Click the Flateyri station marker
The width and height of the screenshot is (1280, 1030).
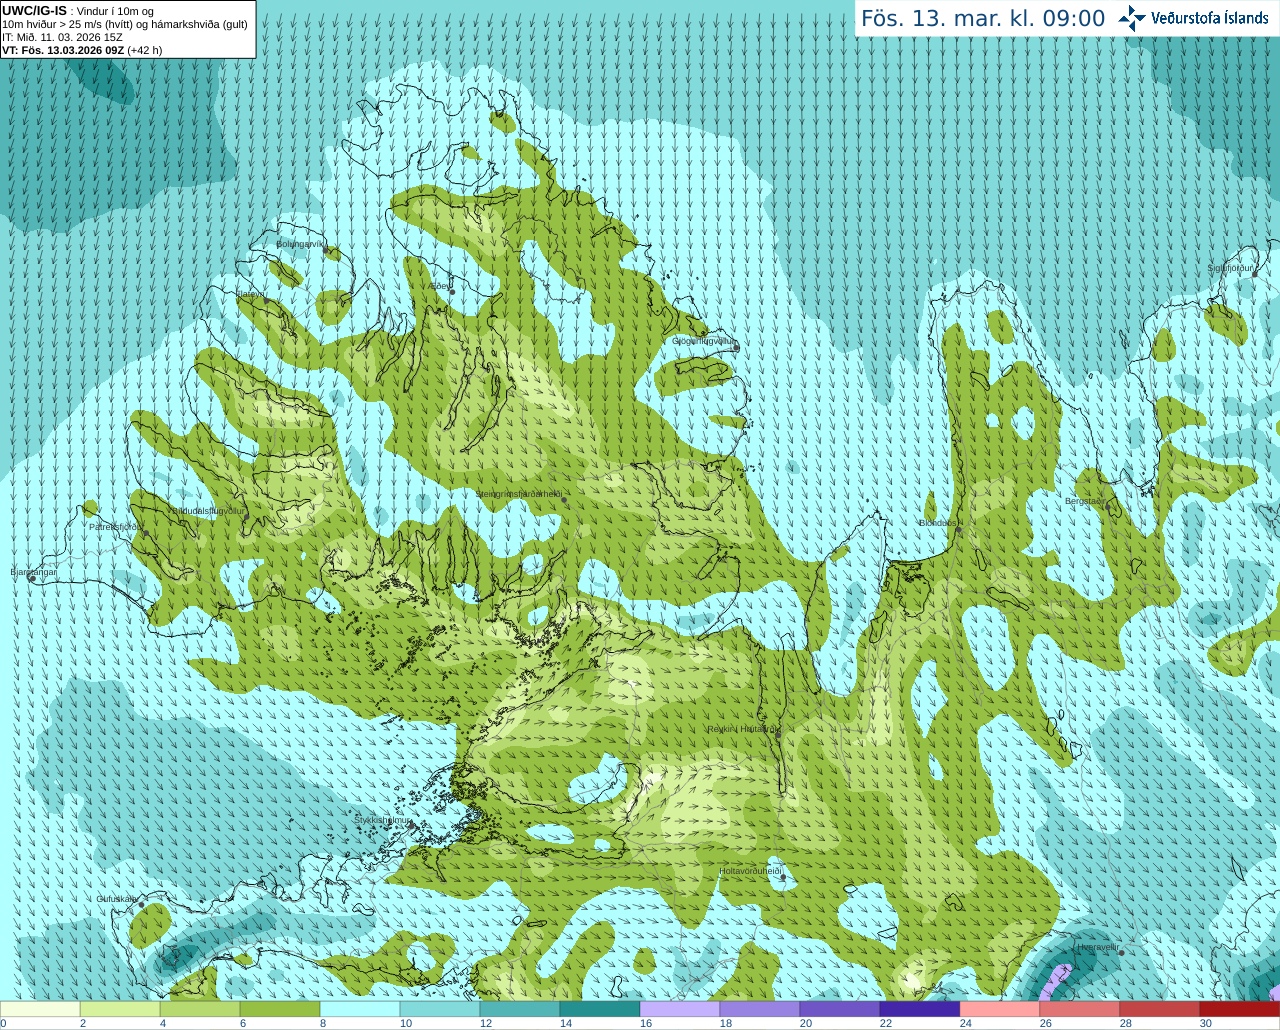pos(267,301)
